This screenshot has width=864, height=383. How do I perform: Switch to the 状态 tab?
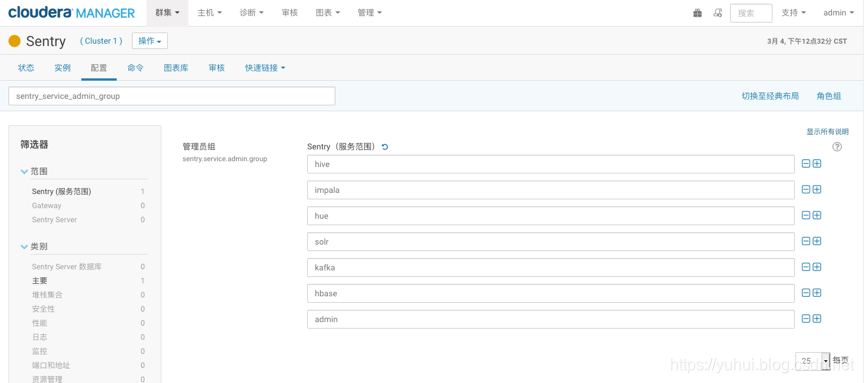coord(26,68)
